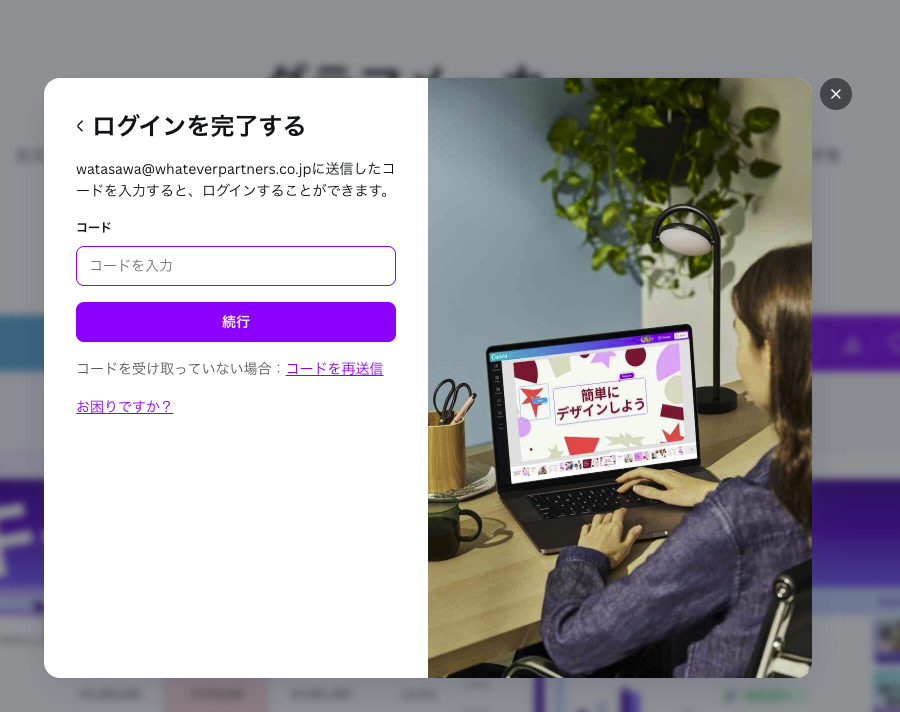Click the コードを受け取っていない場合 text

point(176,368)
